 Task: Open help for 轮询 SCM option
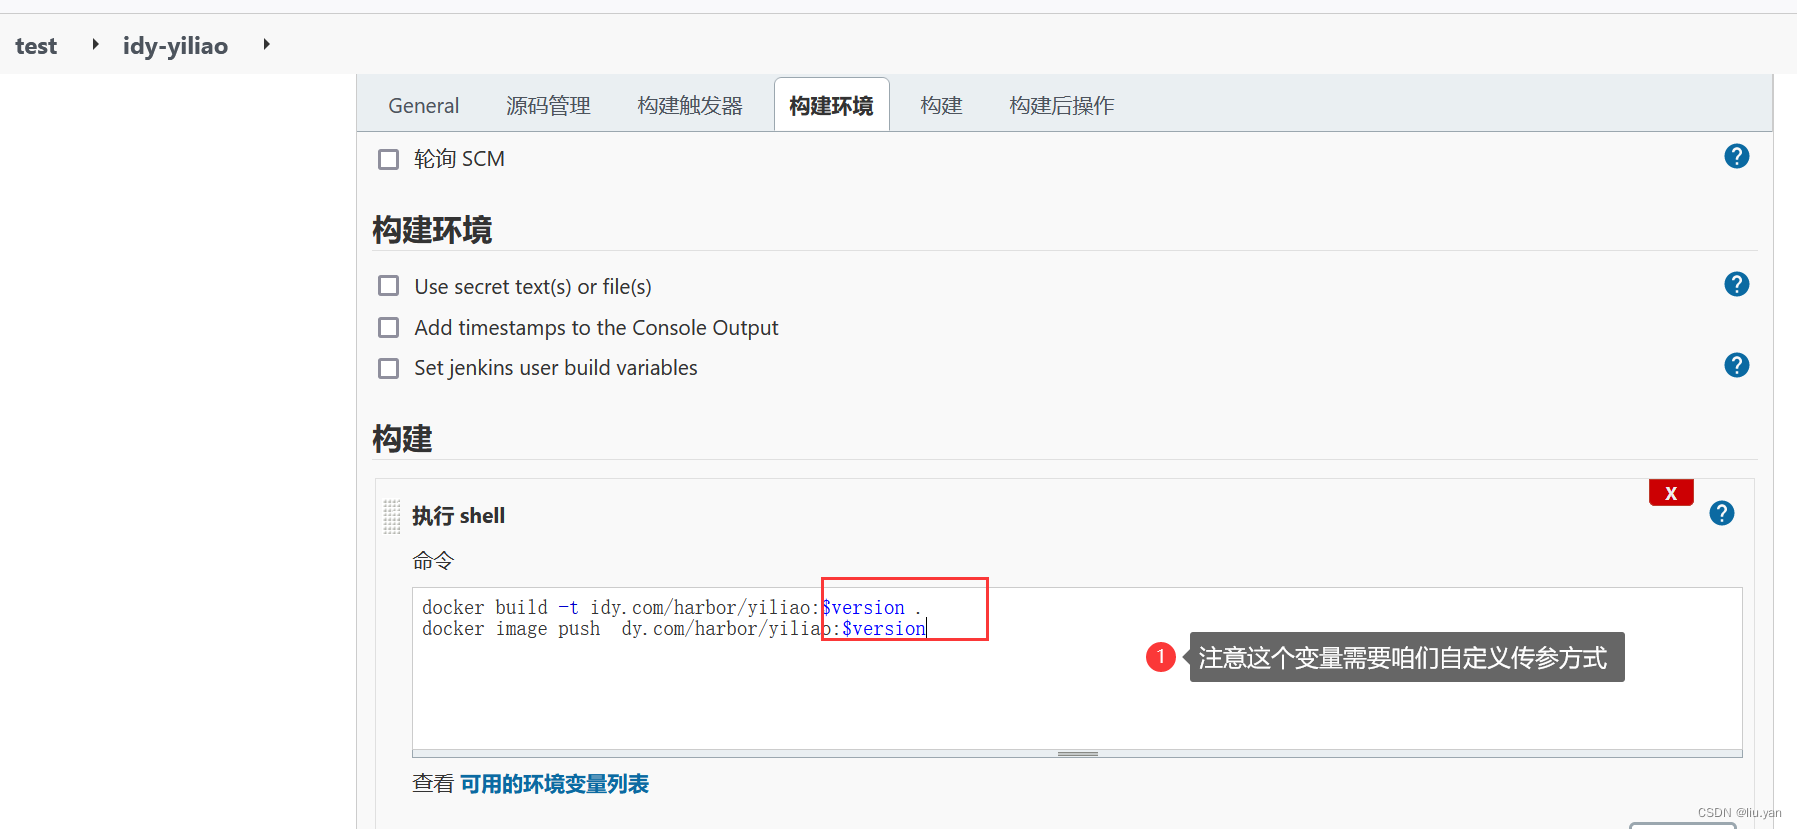tap(1736, 156)
